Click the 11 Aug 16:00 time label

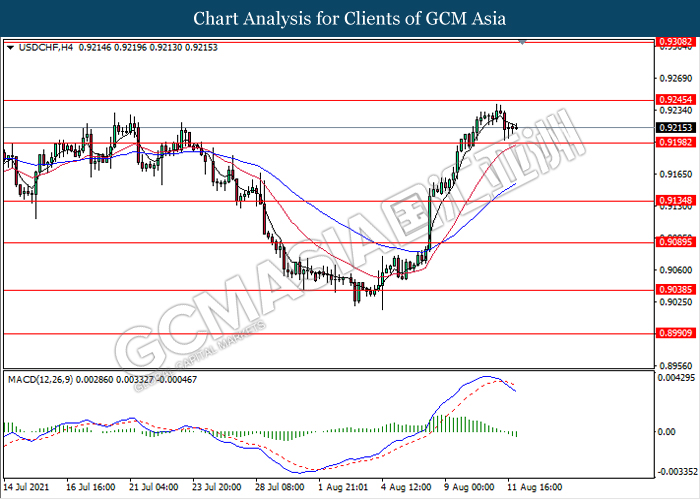(x=534, y=487)
